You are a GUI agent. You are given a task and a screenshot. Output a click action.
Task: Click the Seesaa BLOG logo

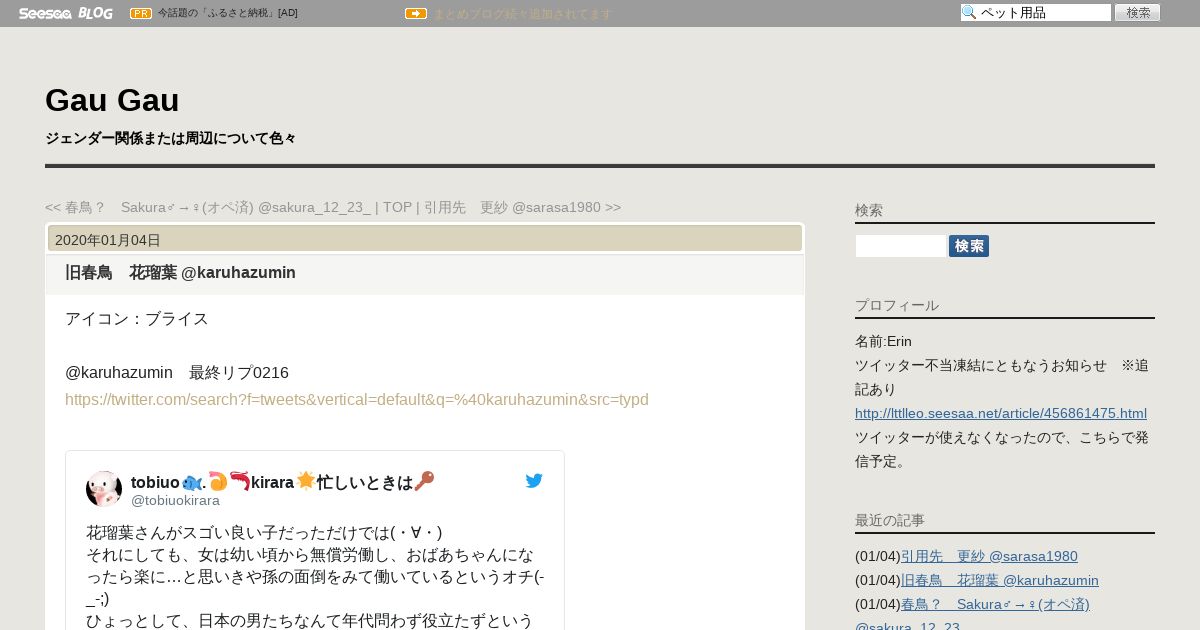pos(66,13)
